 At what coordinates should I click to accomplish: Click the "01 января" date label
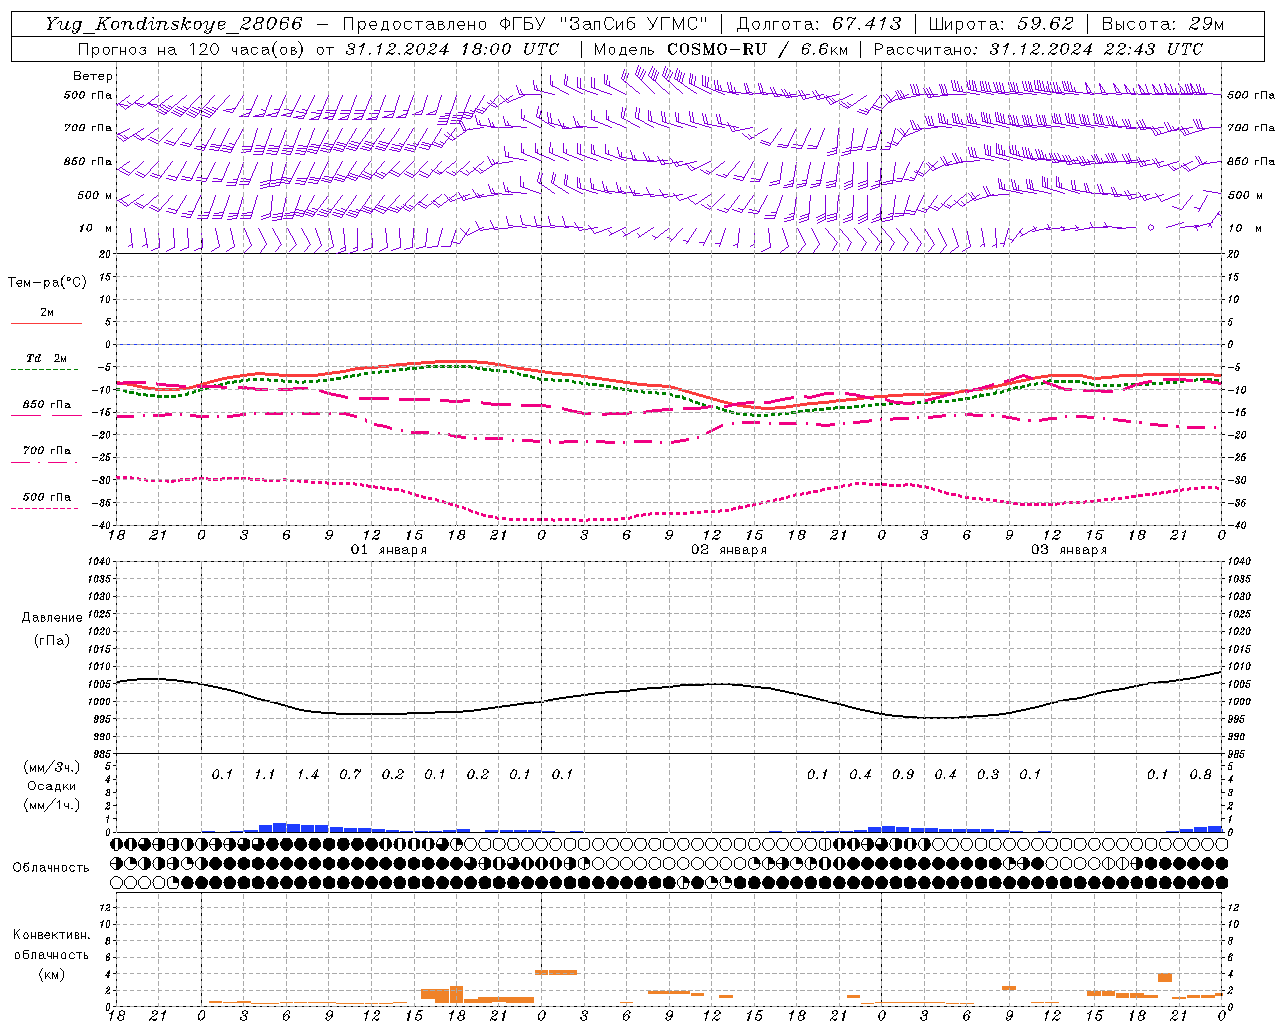[389, 550]
